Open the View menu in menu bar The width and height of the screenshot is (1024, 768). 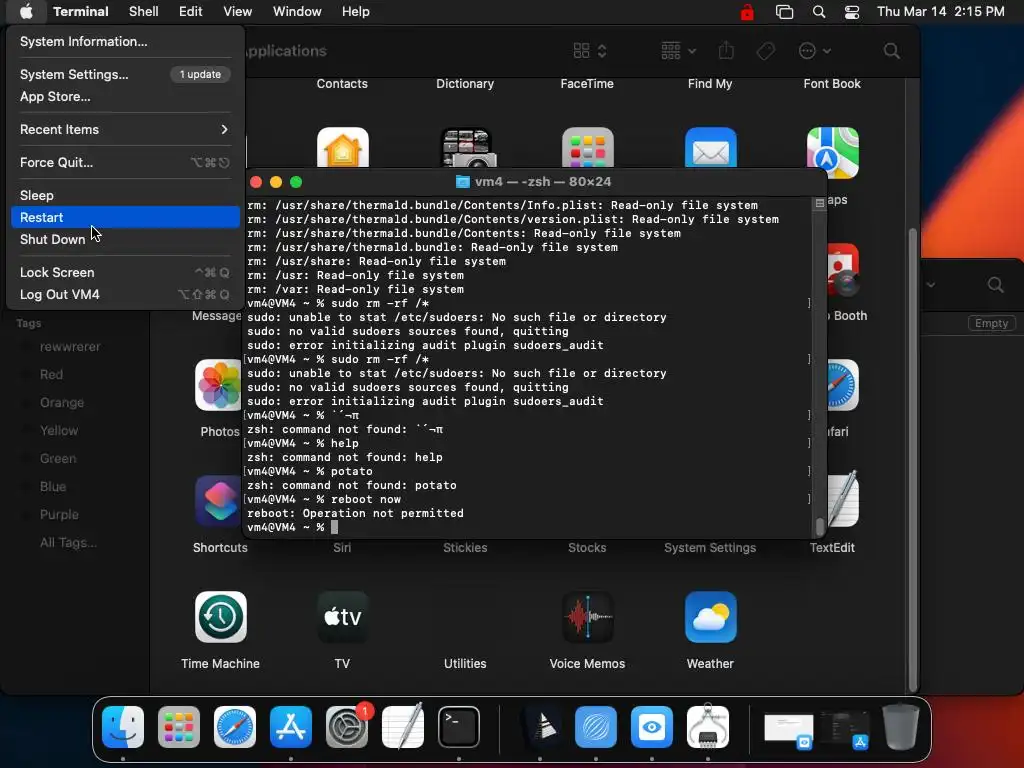click(238, 12)
